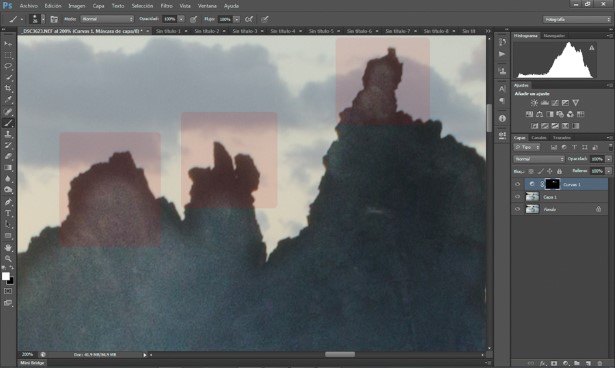
Task: Select the Blur tool
Action: tap(8, 179)
